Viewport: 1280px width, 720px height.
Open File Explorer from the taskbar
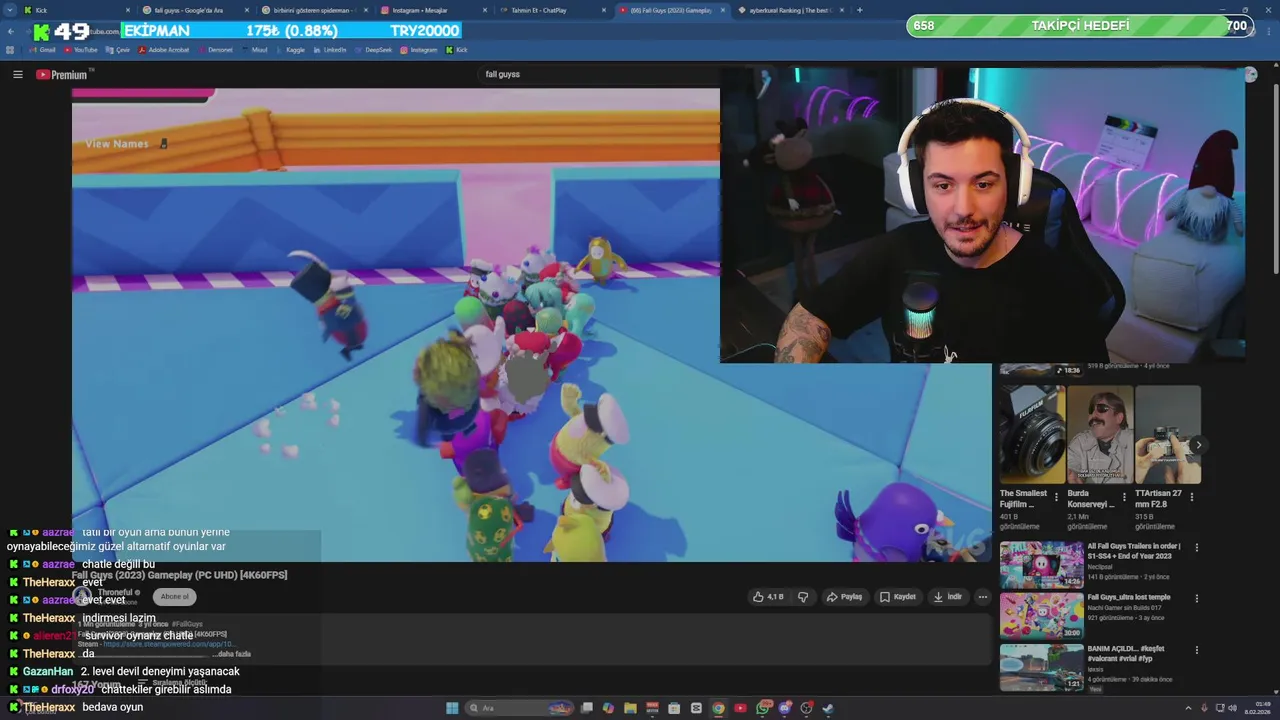tap(630, 708)
